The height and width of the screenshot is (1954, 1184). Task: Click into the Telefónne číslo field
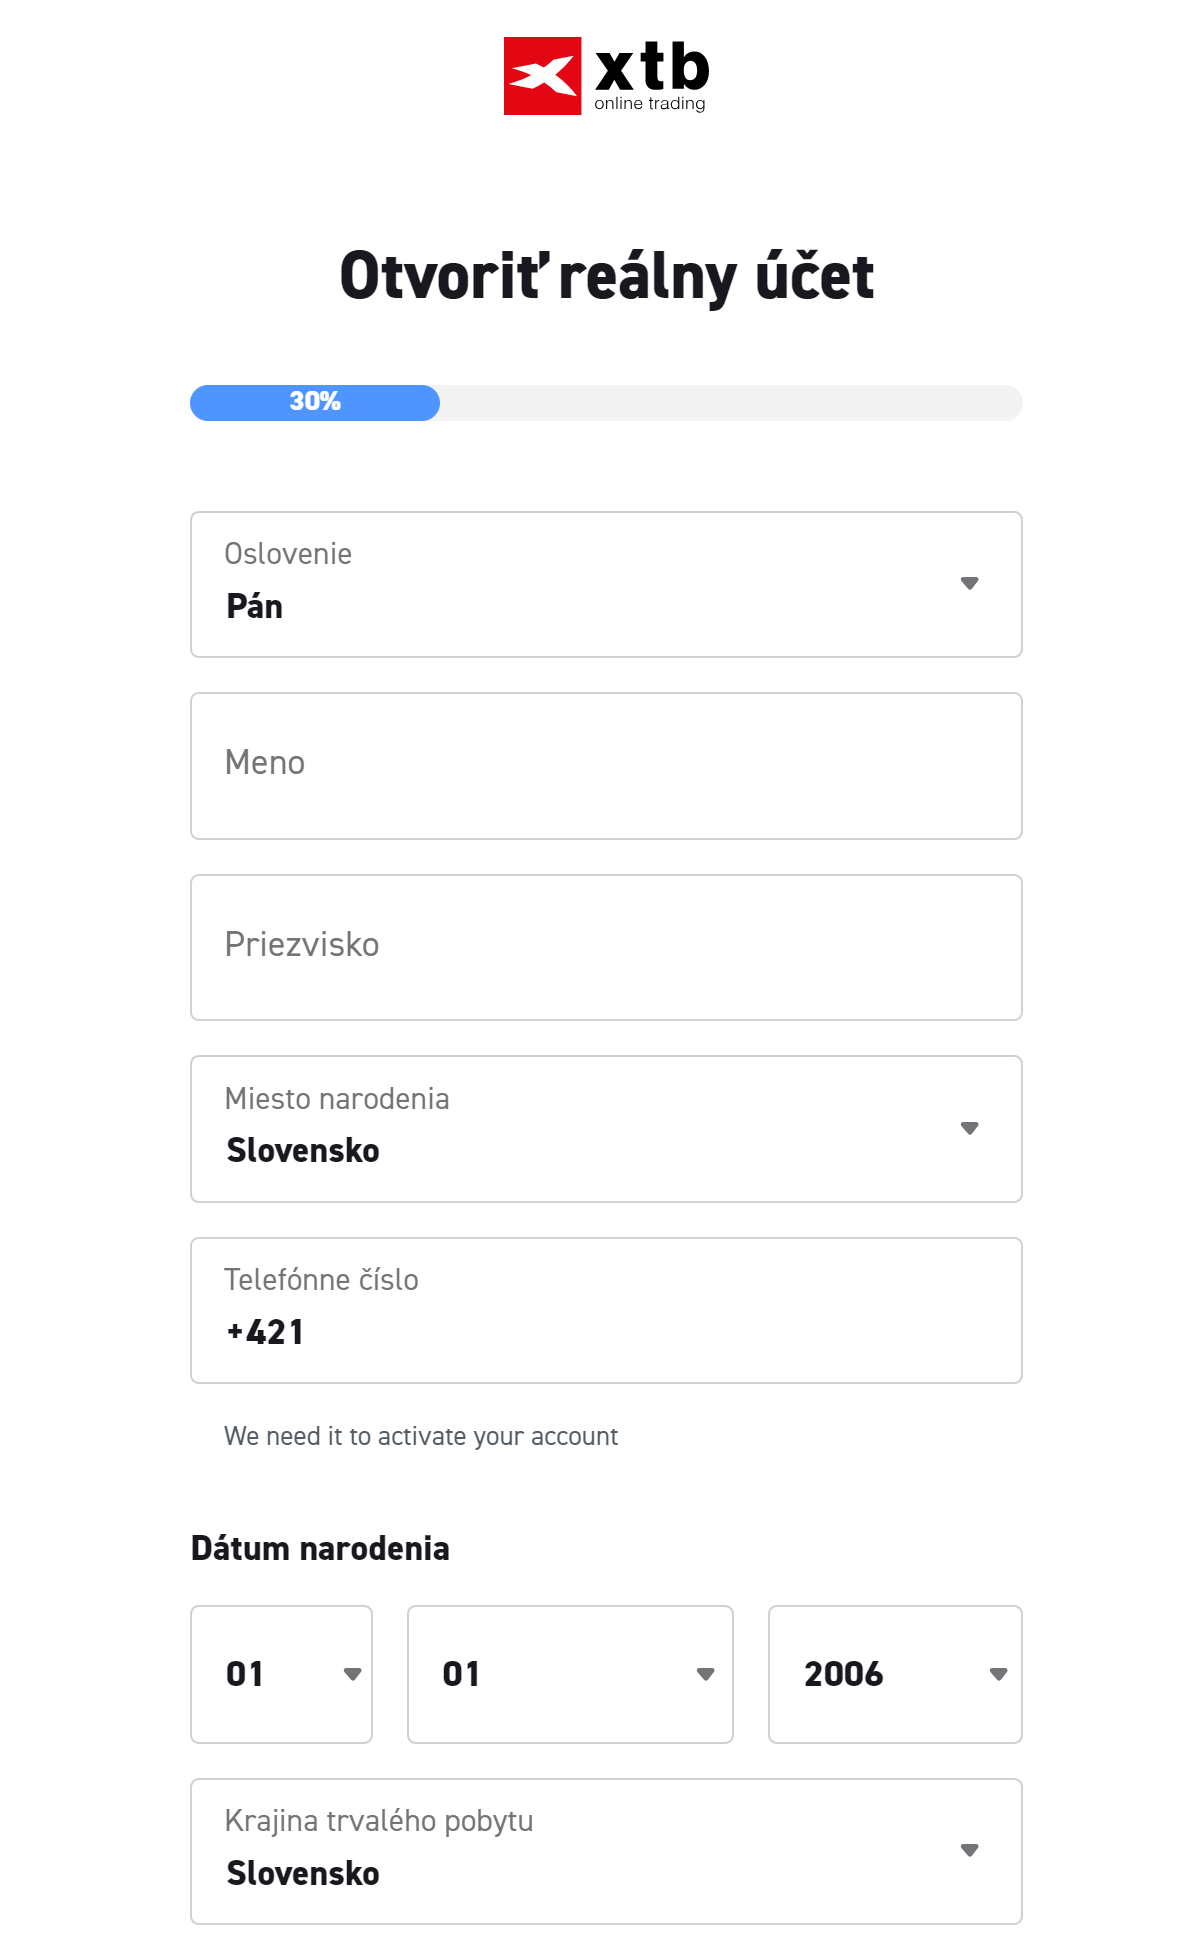coord(606,1312)
